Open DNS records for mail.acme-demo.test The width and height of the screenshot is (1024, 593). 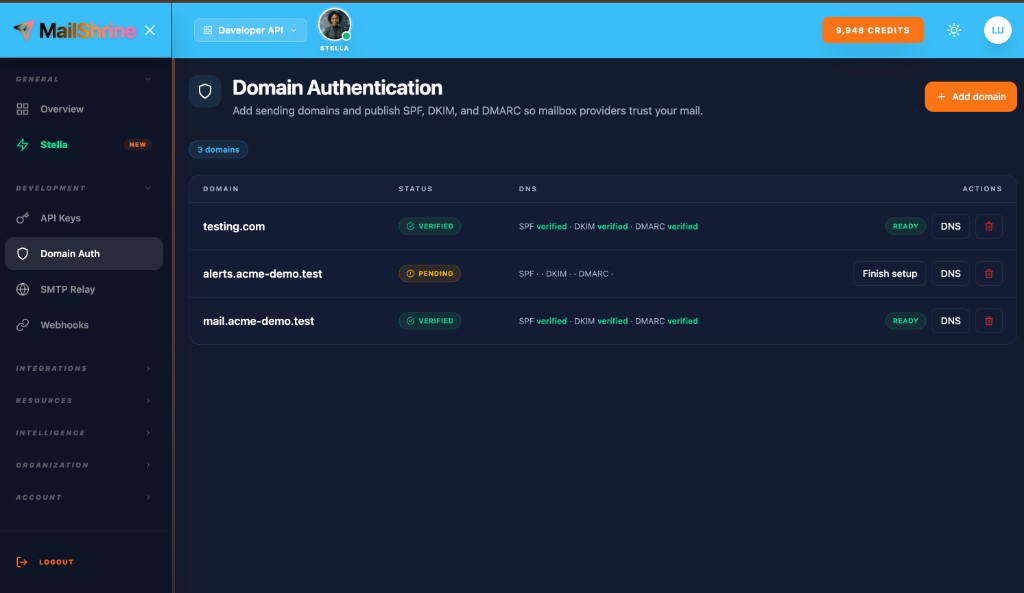(x=950, y=321)
